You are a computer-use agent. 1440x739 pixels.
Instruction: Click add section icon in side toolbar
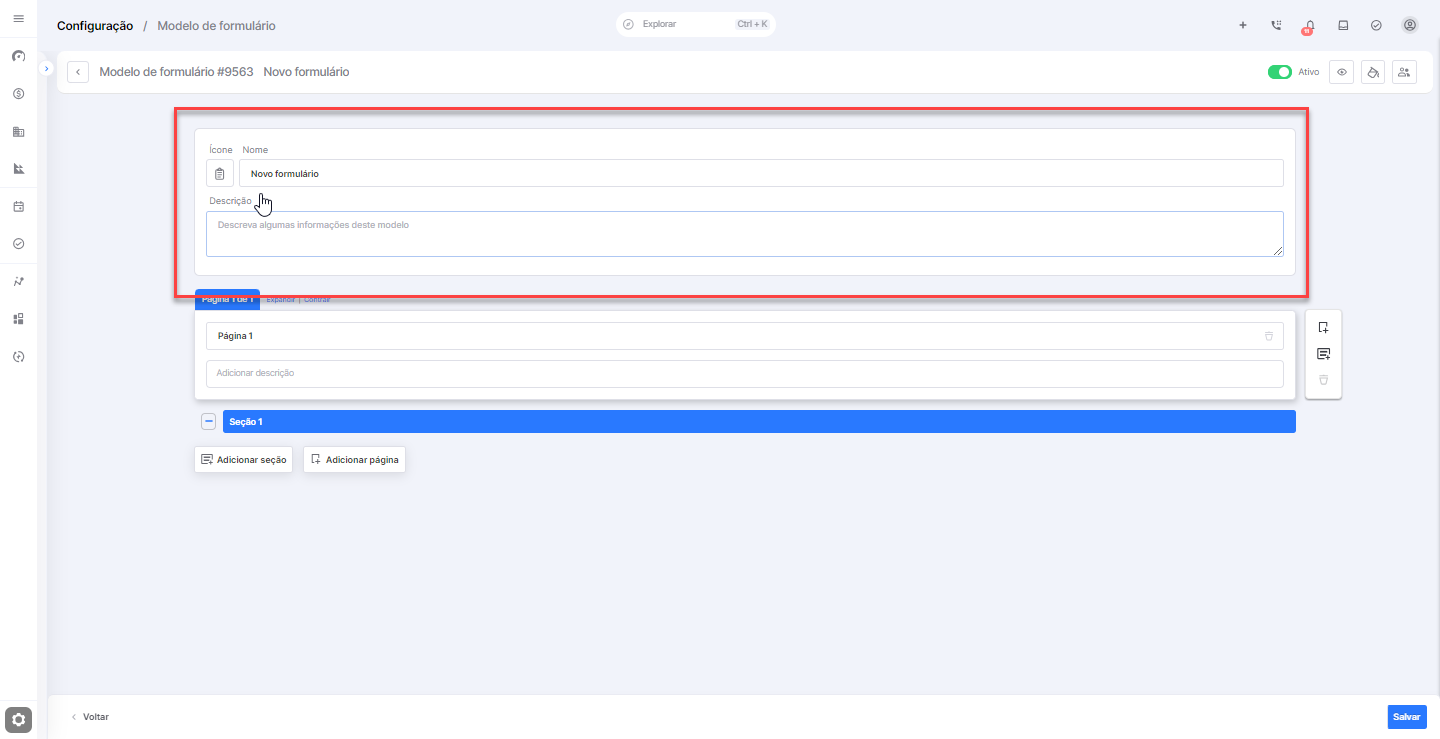1324,354
